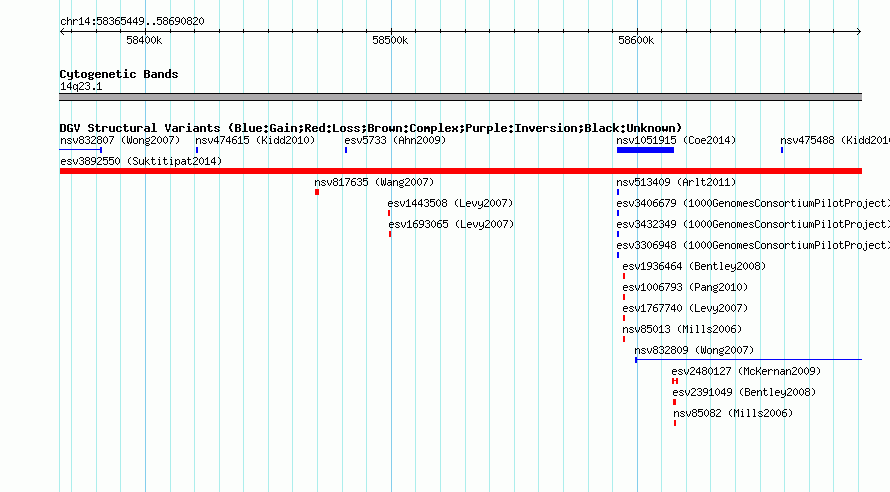Click the red nsv817635 loss marker
This screenshot has width=890, height=492.
317,192
